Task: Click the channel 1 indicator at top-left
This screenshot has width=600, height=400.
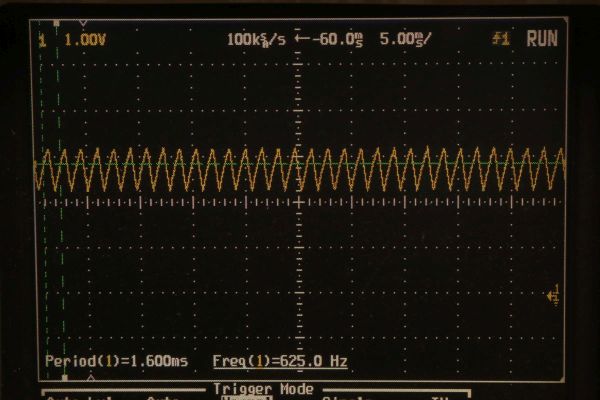Action: pos(42,40)
